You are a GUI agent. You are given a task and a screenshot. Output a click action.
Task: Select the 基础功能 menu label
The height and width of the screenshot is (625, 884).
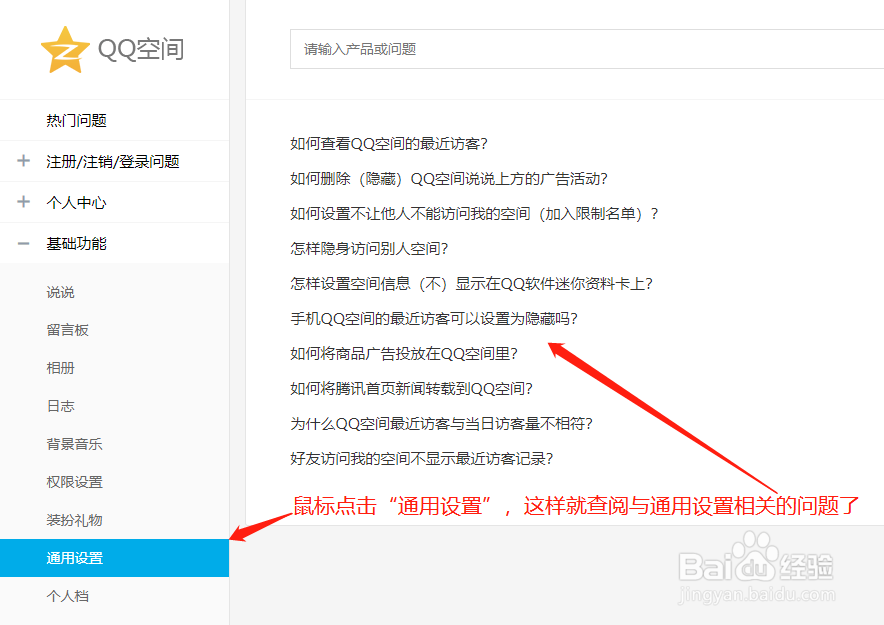click(x=76, y=243)
